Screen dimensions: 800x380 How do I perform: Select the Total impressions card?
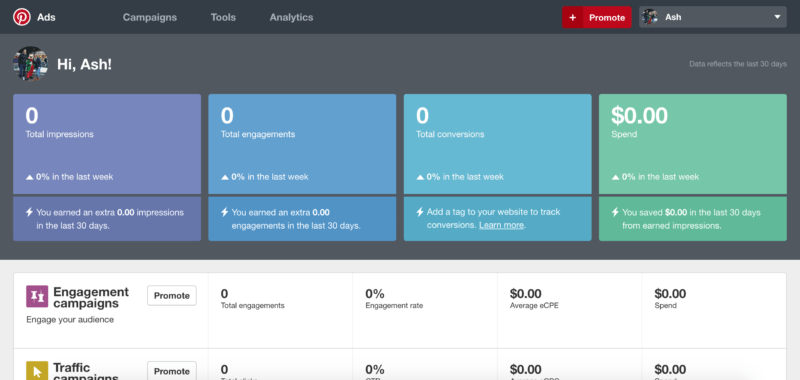tap(107, 144)
